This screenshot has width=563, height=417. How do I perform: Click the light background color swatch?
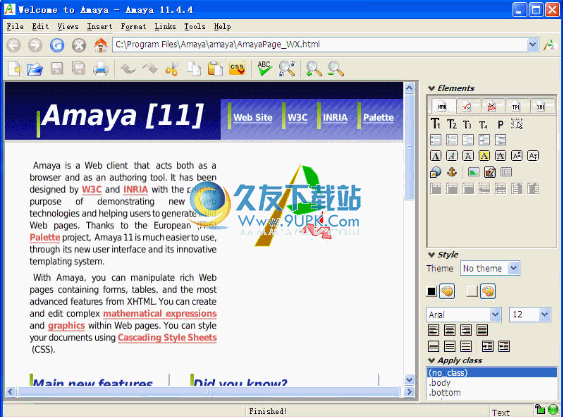tap(472, 291)
